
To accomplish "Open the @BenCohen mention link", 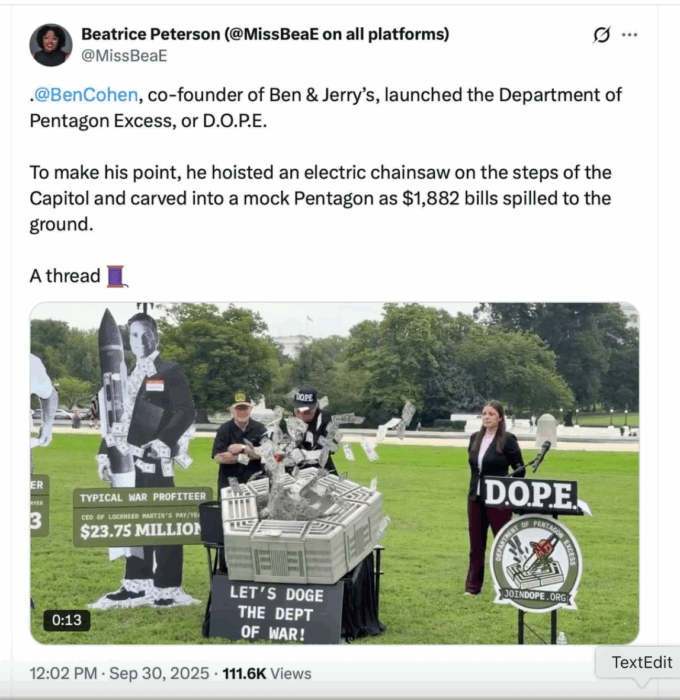I will pos(86,95).
